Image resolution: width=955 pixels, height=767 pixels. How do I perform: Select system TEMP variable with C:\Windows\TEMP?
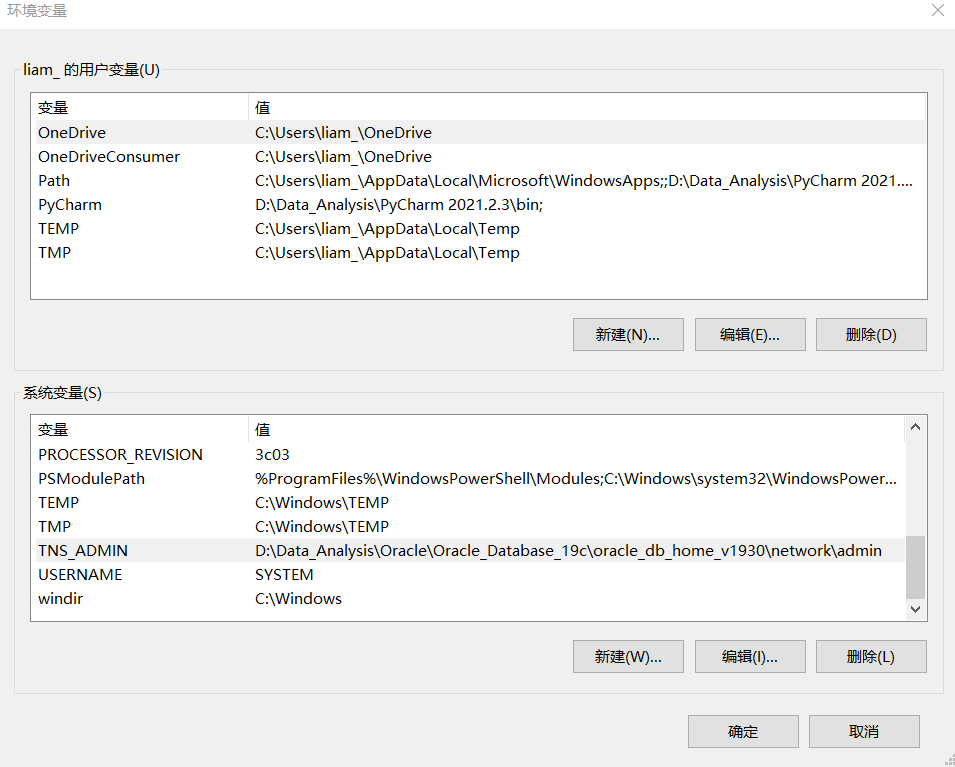point(470,503)
